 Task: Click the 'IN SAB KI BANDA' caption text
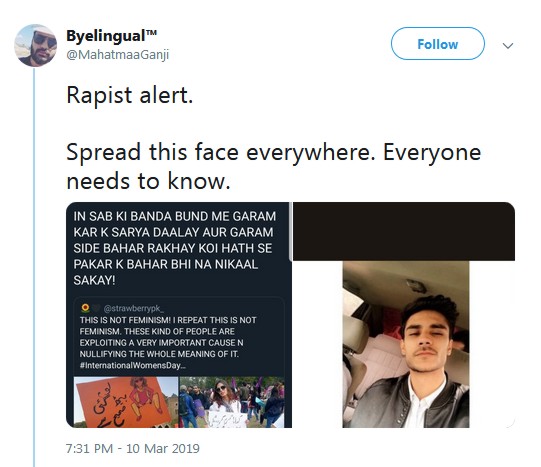[x=175, y=248]
